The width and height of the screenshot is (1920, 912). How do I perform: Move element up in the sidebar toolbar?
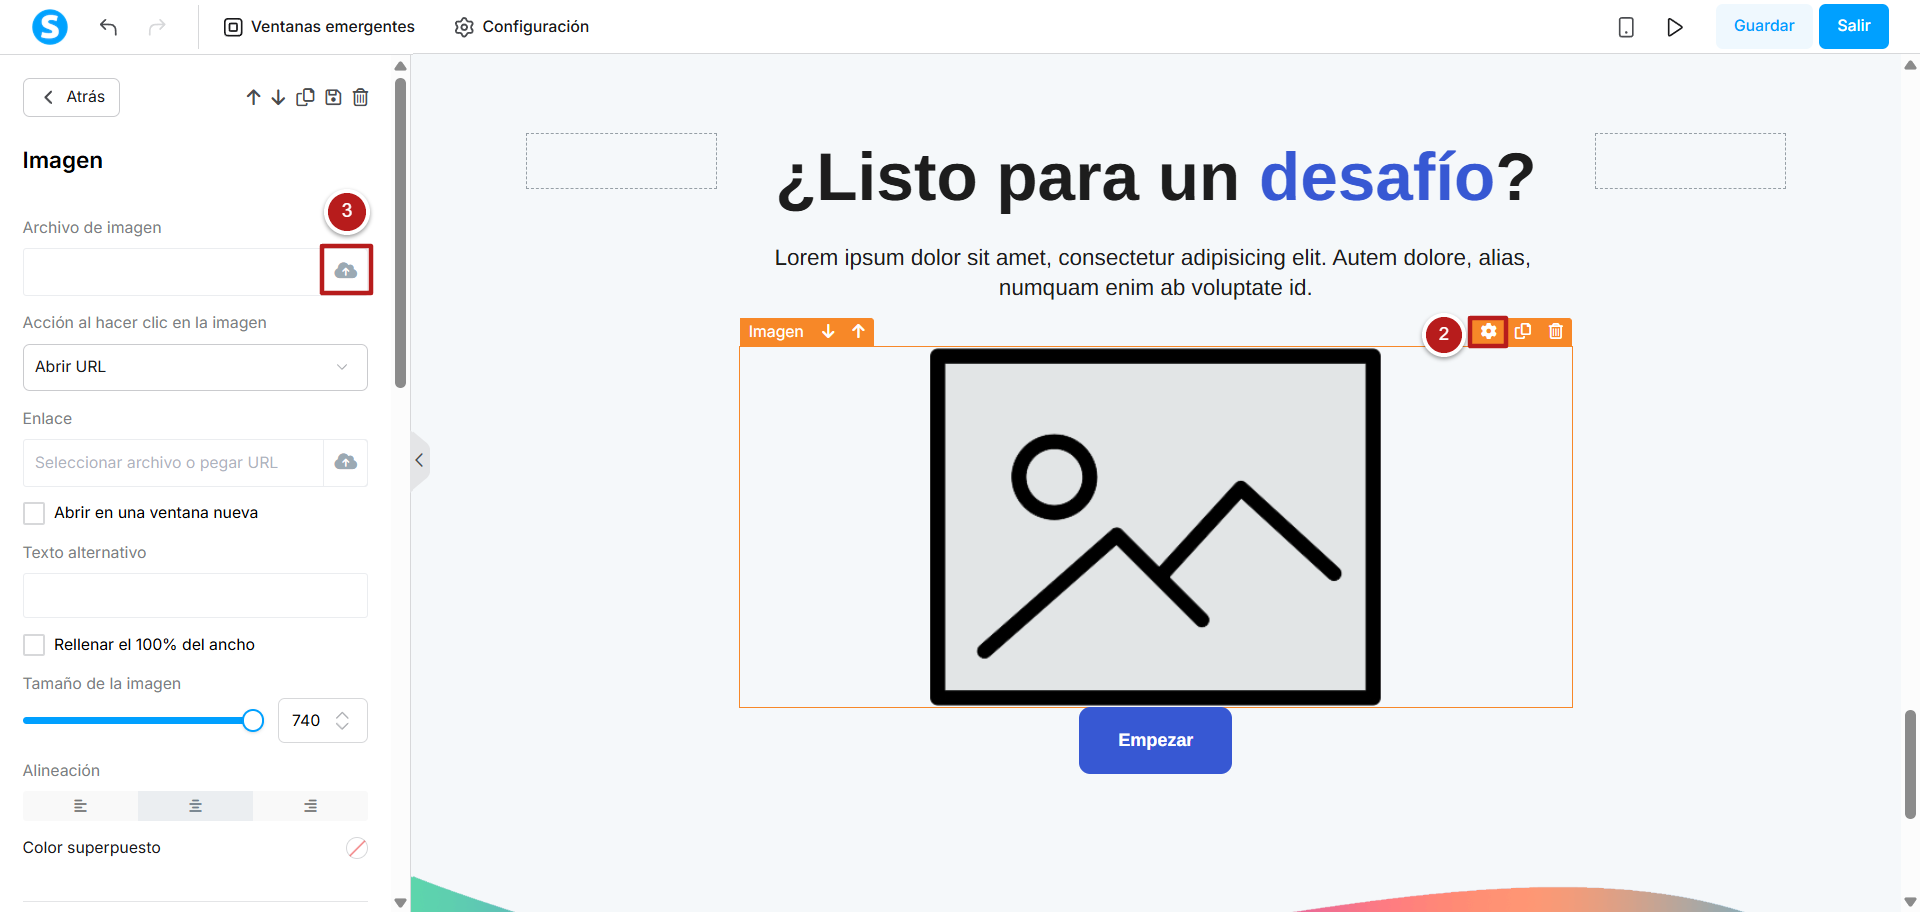[253, 97]
